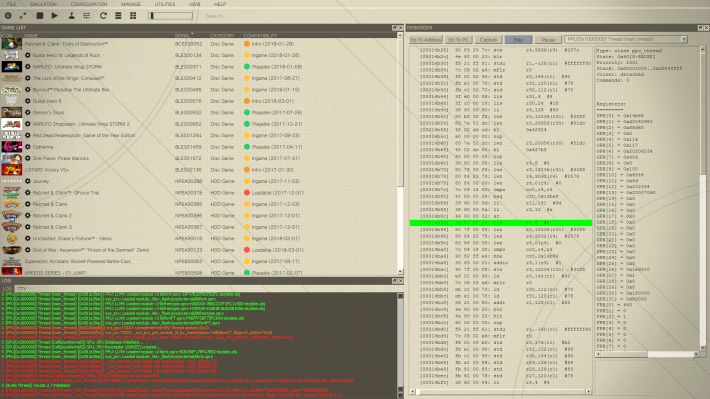Click the Open/Boot disc toolbar icon
Image resolution: width=710 pixels, height=399 pixels.
(8, 15)
